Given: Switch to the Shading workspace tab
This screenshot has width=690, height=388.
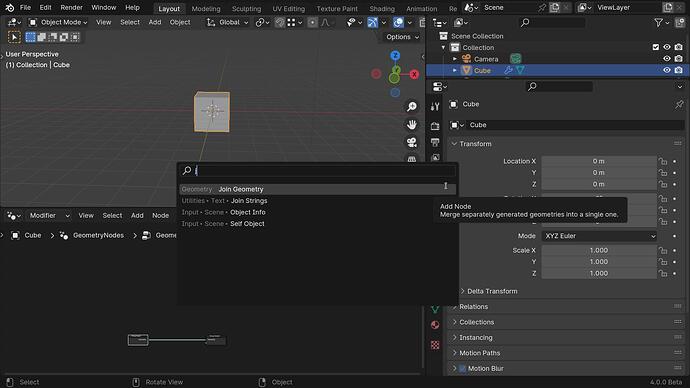Looking at the screenshot, I should (x=382, y=8).
